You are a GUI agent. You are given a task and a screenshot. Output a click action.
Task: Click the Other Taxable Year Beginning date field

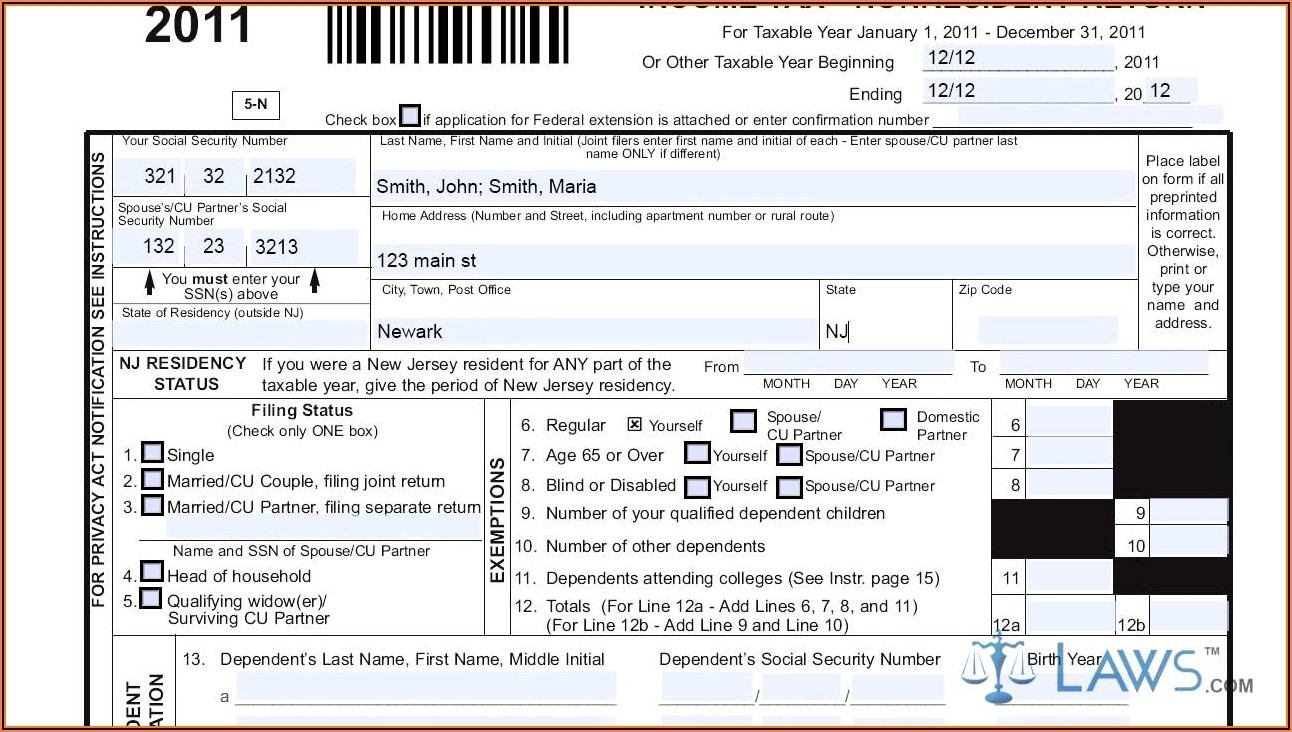click(1015, 57)
